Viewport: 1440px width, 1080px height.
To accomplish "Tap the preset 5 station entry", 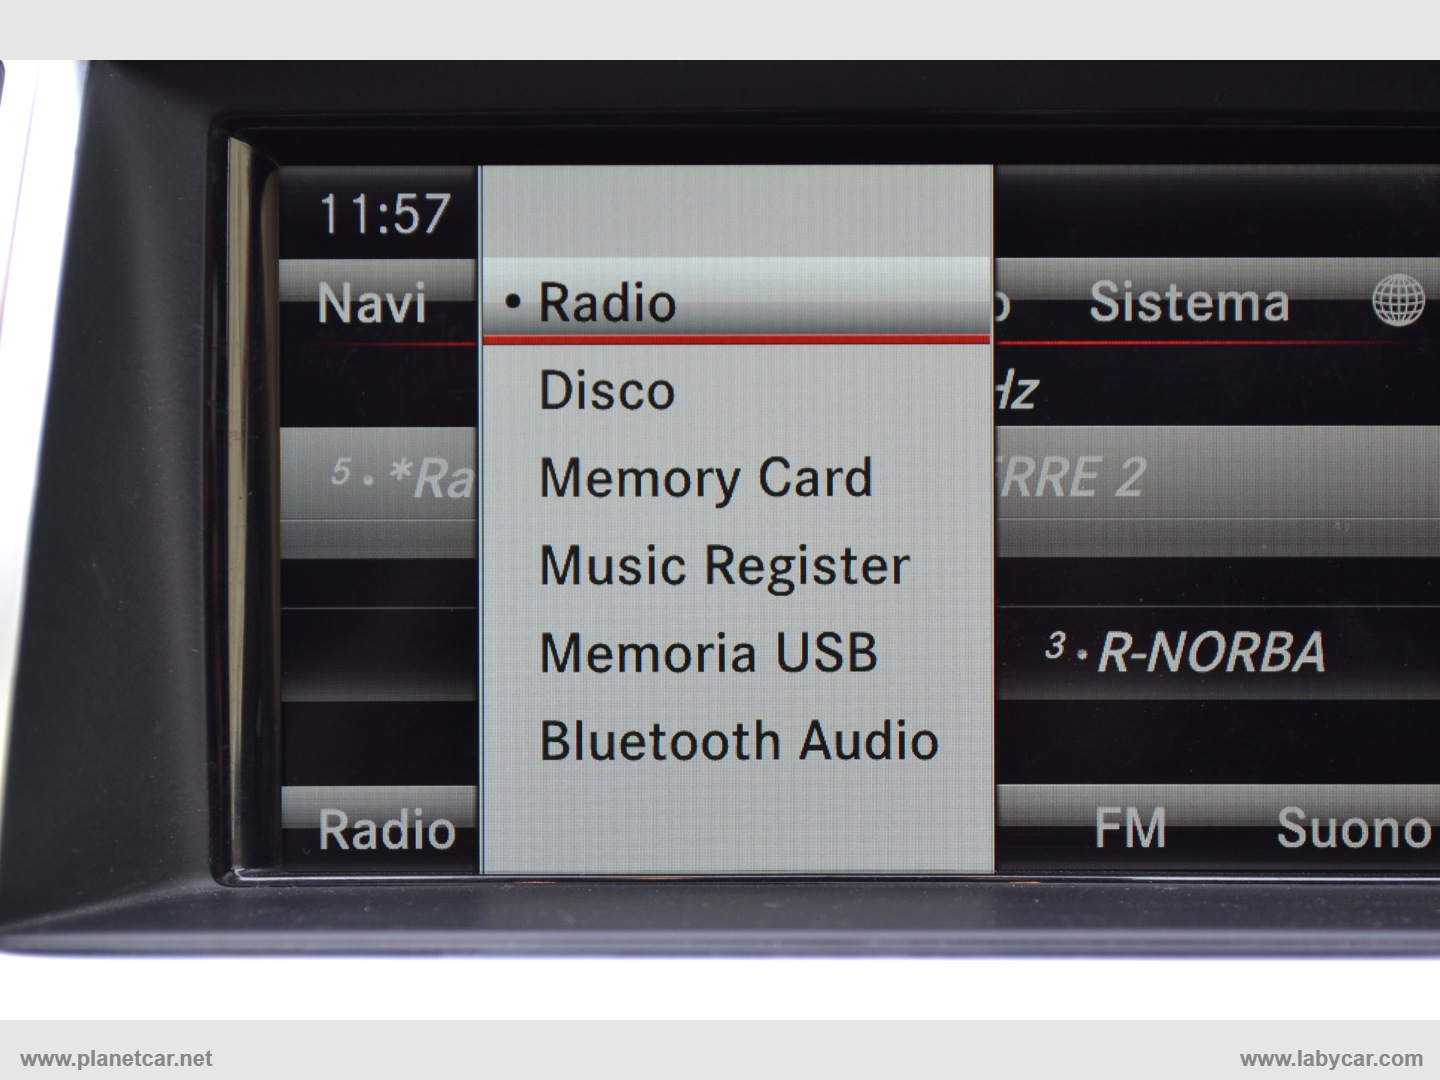I will pos(402,477).
